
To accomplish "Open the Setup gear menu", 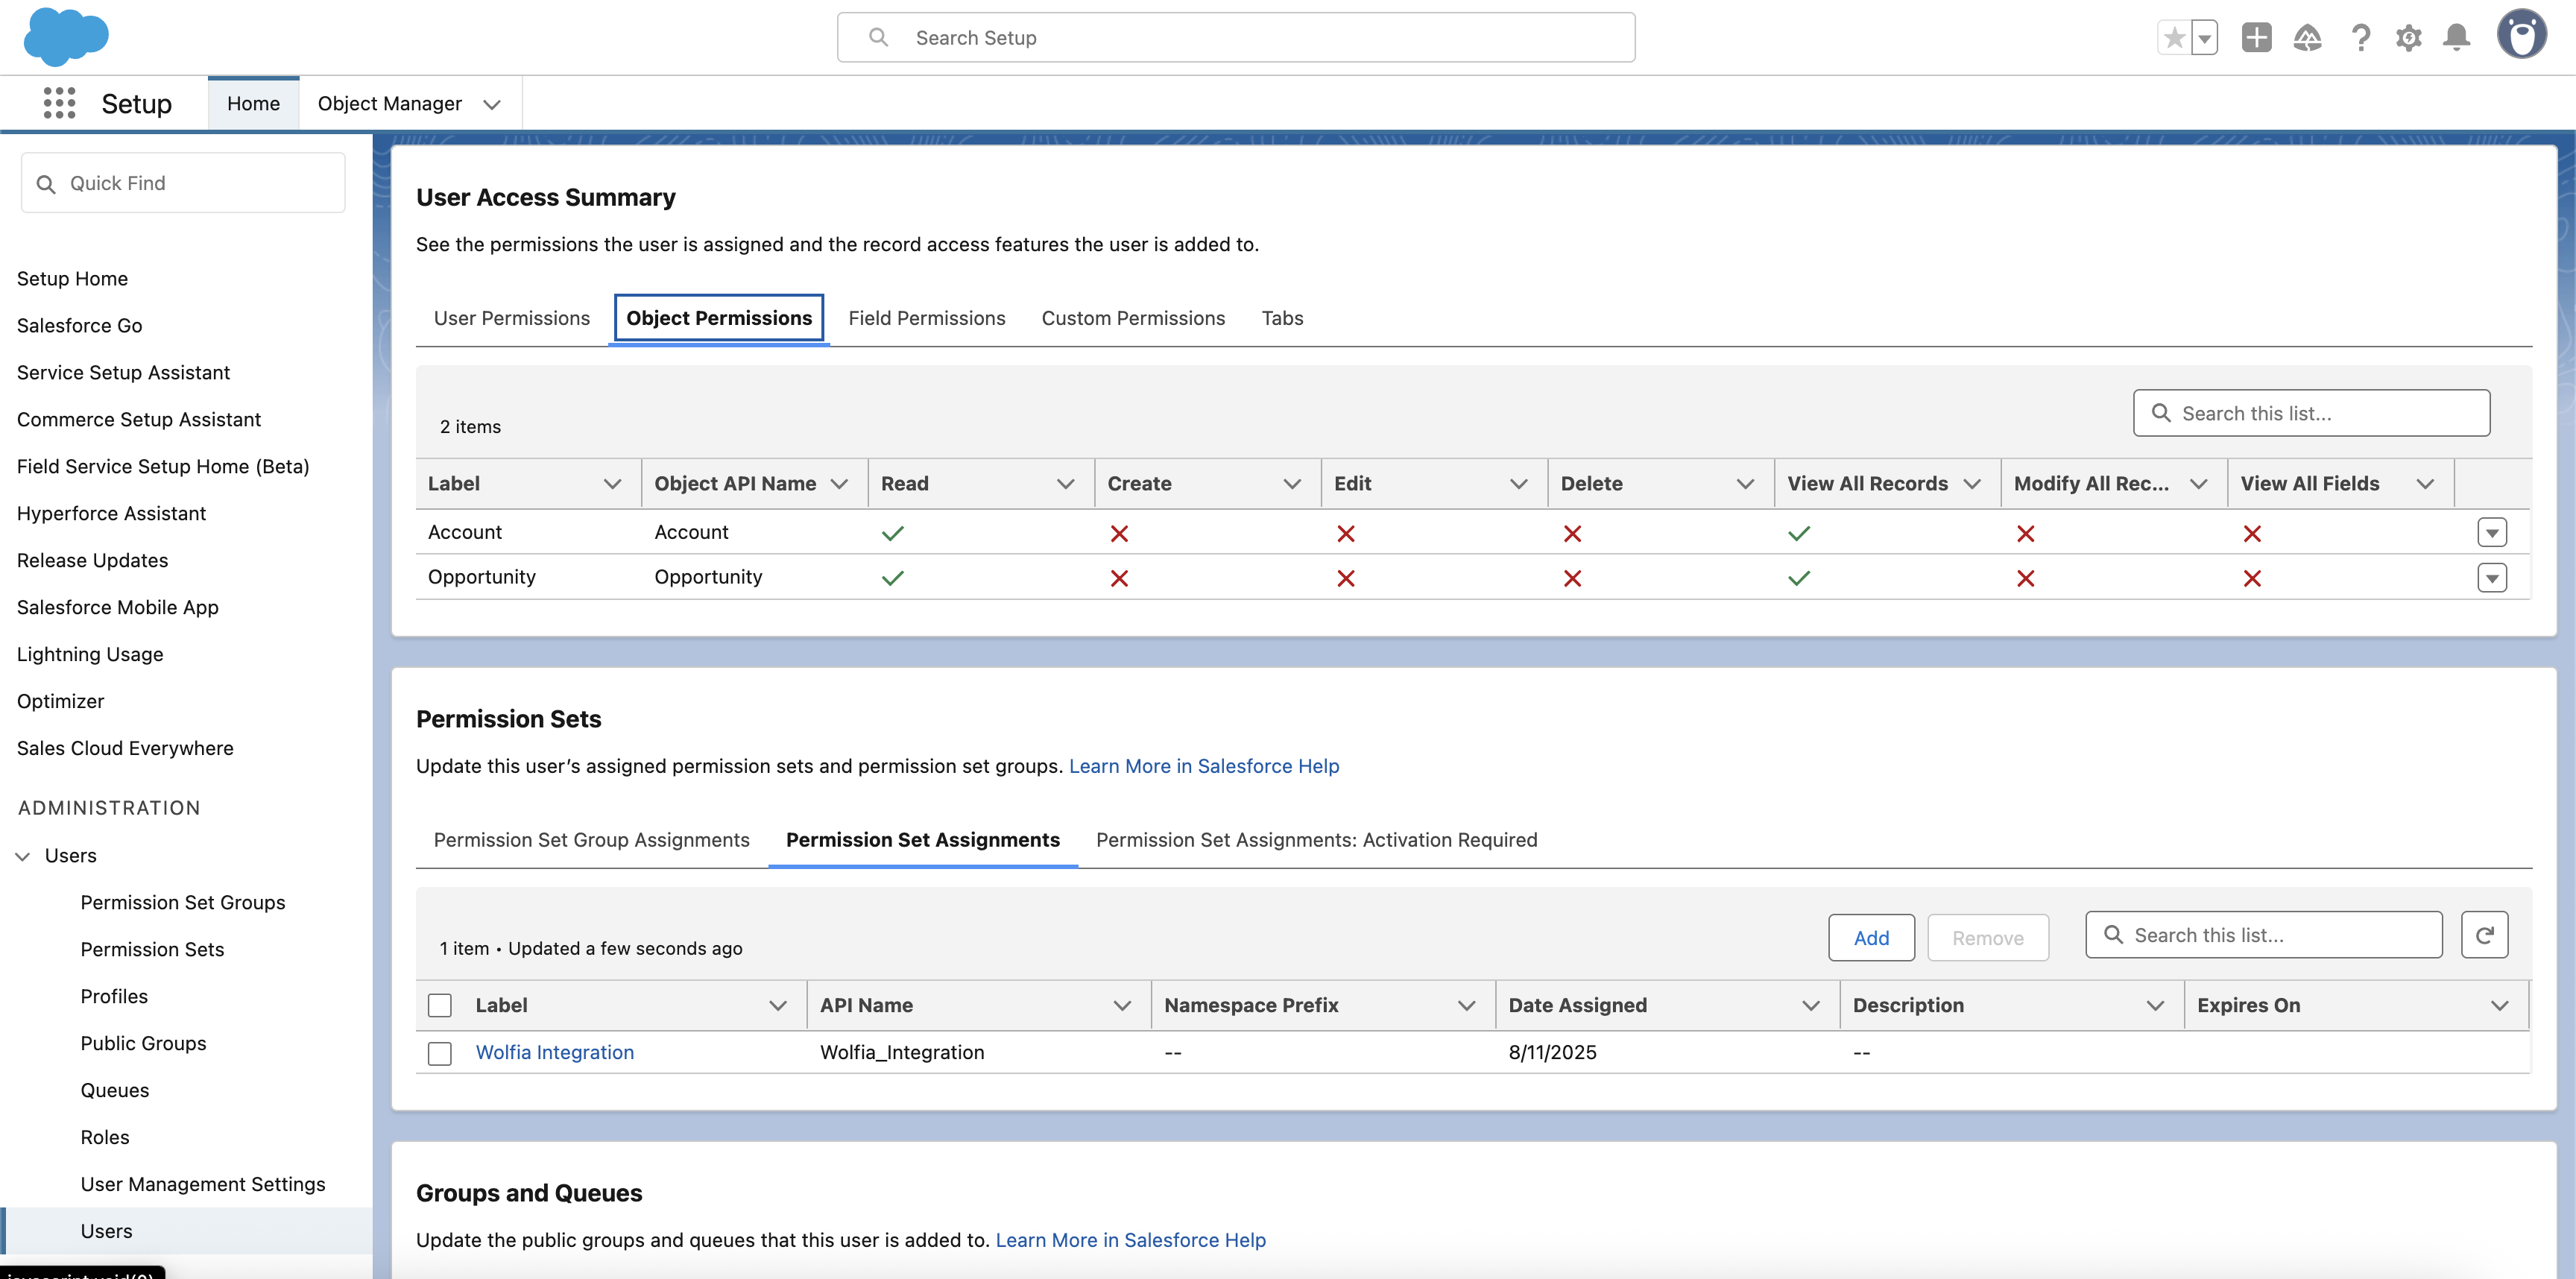I will [x=2408, y=38].
